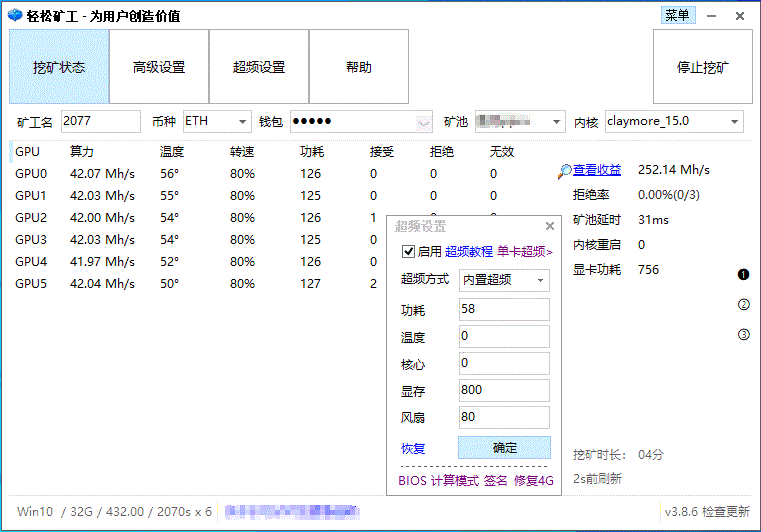Select the GPU4 row label
This screenshot has height=532, width=761.
[x=31, y=262]
